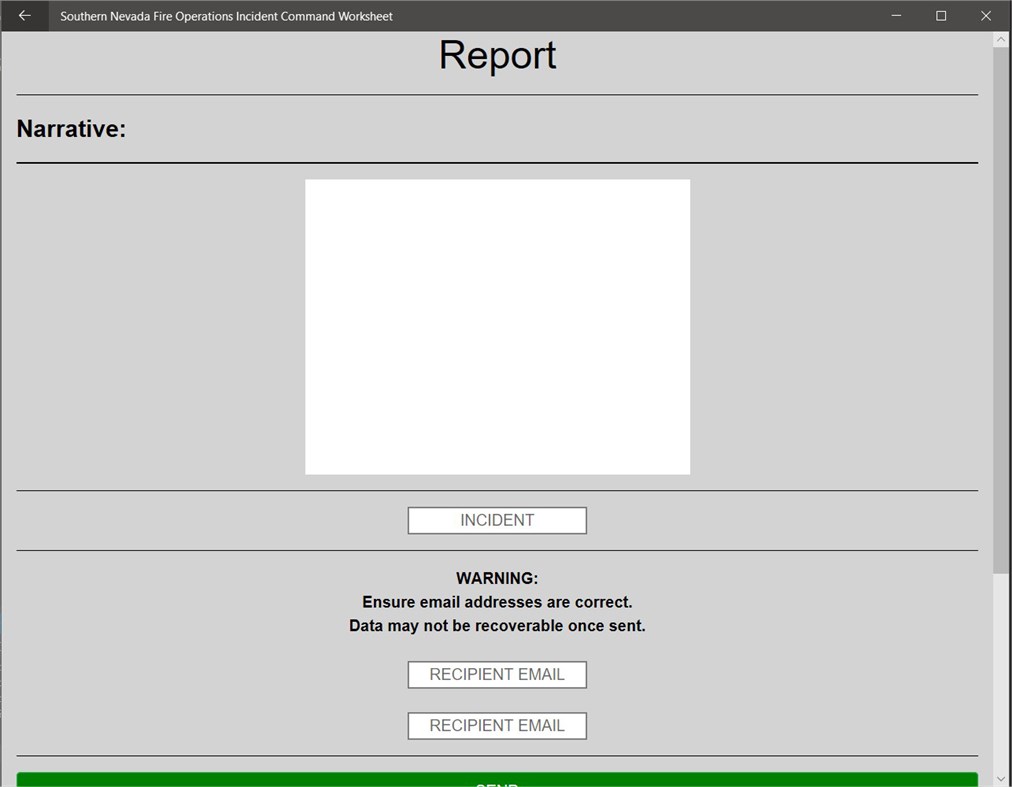Click the Narrative heading label
The image size is (1012, 787).
pyautogui.click(x=71, y=128)
